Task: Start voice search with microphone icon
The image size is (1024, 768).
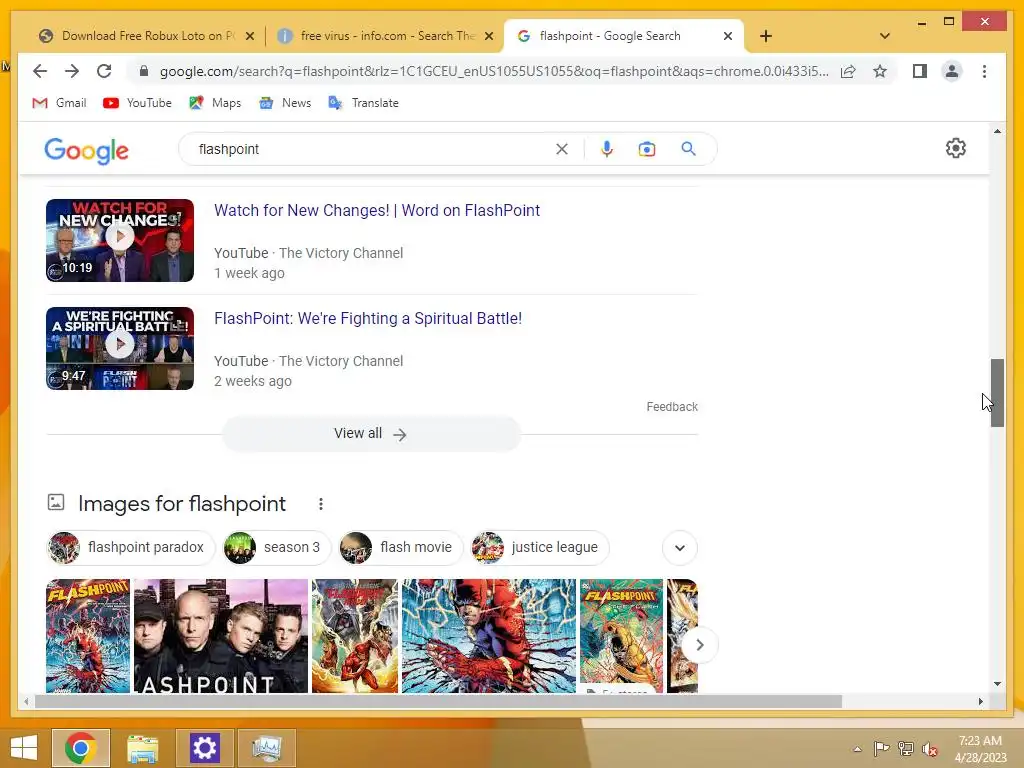Action: tap(607, 149)
